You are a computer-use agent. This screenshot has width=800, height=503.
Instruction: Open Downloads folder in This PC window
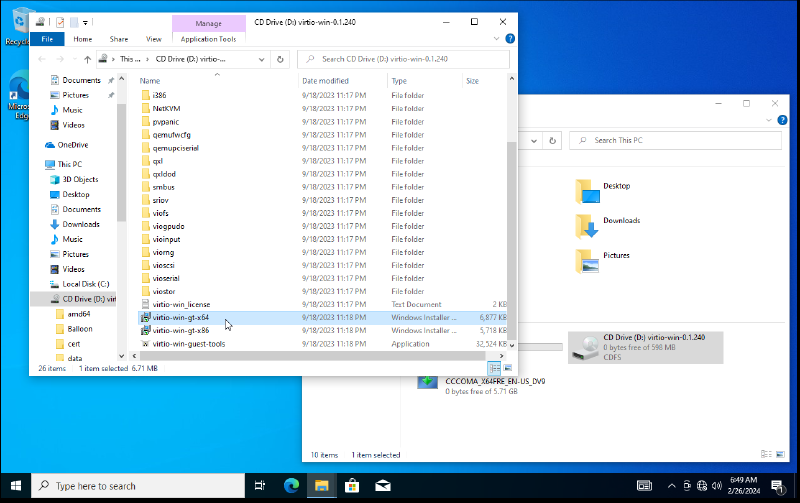[621, 221]
